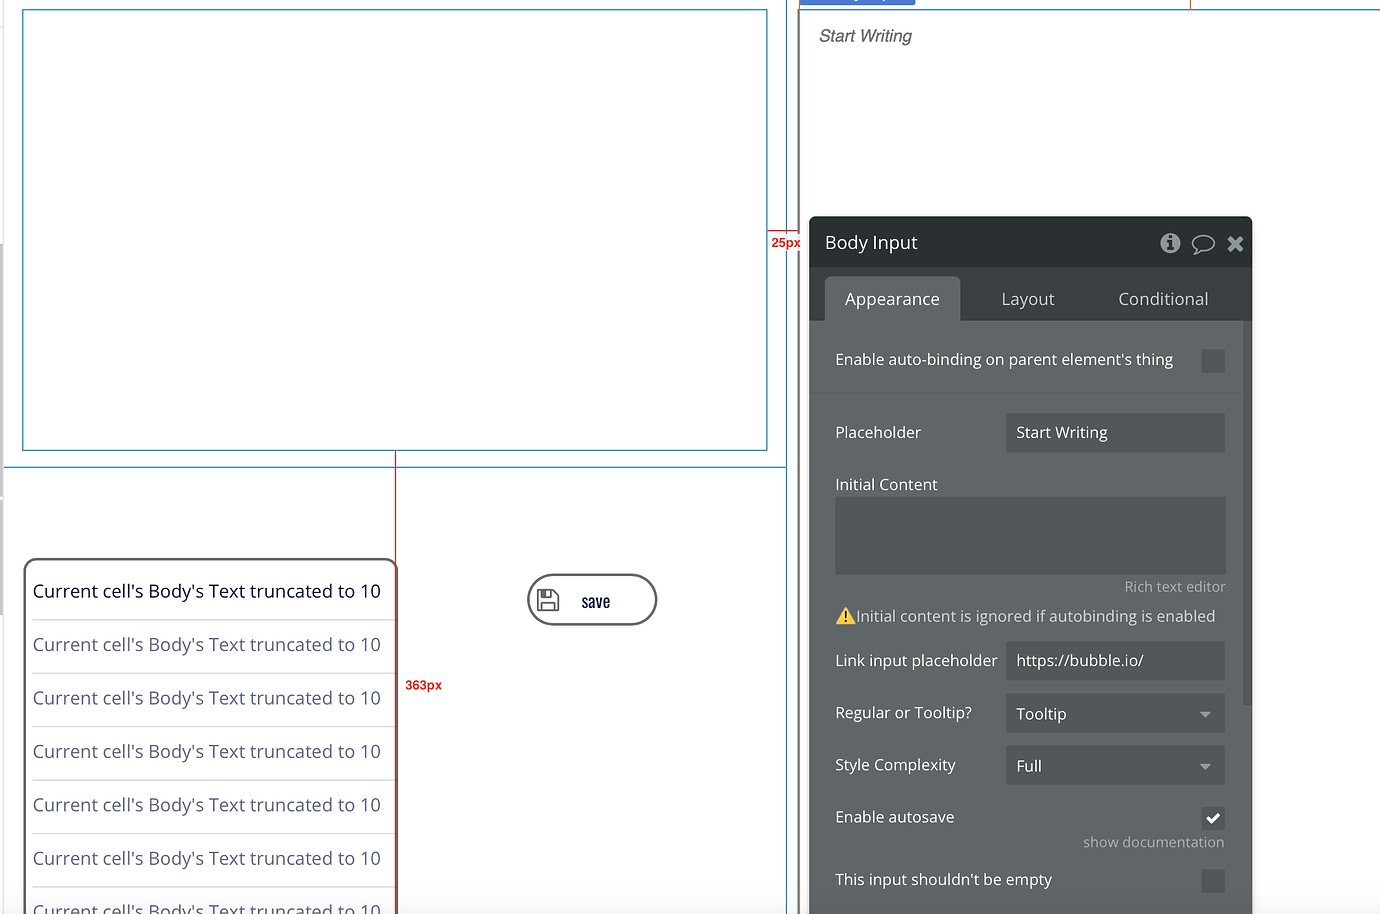Check 'This input shouldn't be empty'

pyautogui.click(x=1213, y=881)
